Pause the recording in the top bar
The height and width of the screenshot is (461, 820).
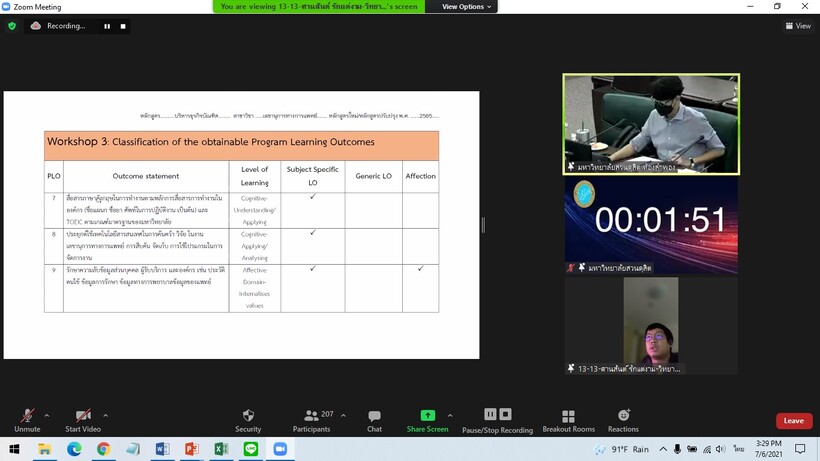[107, 26]
